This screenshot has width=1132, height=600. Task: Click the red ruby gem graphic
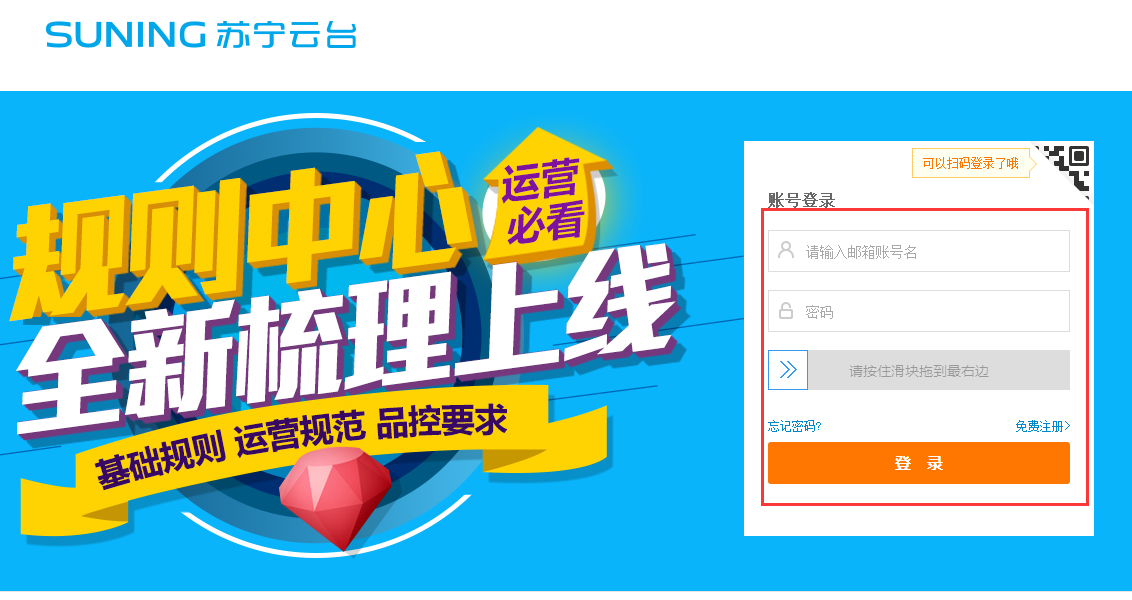pos(335,496)
